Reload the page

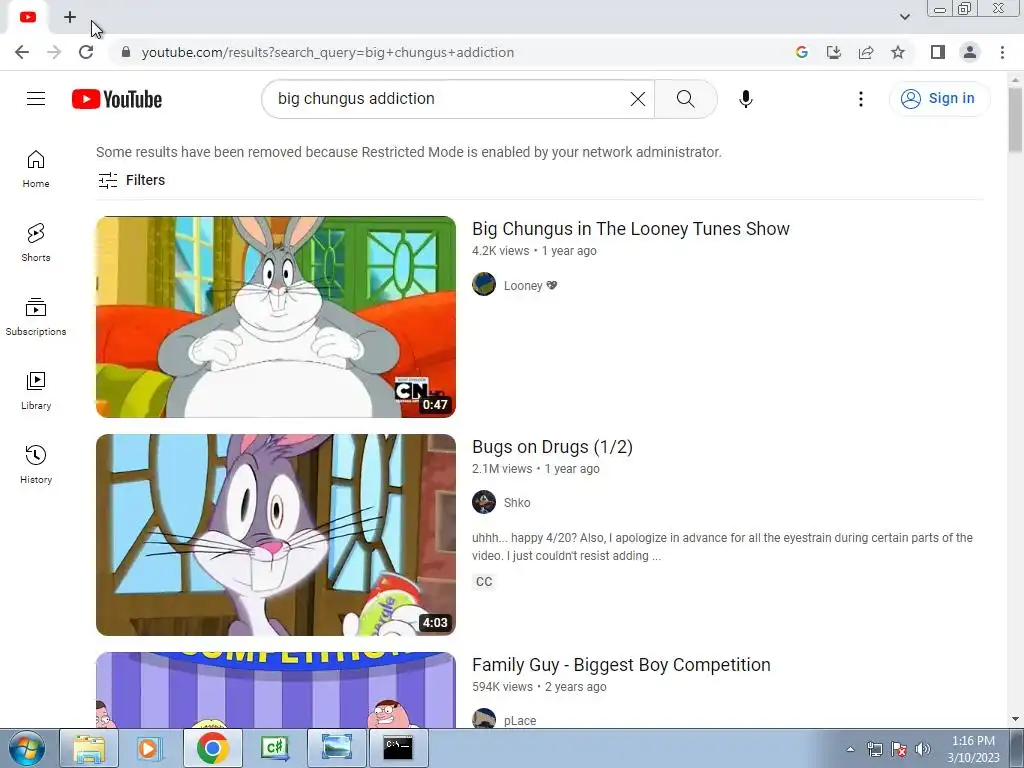[86, 52]
